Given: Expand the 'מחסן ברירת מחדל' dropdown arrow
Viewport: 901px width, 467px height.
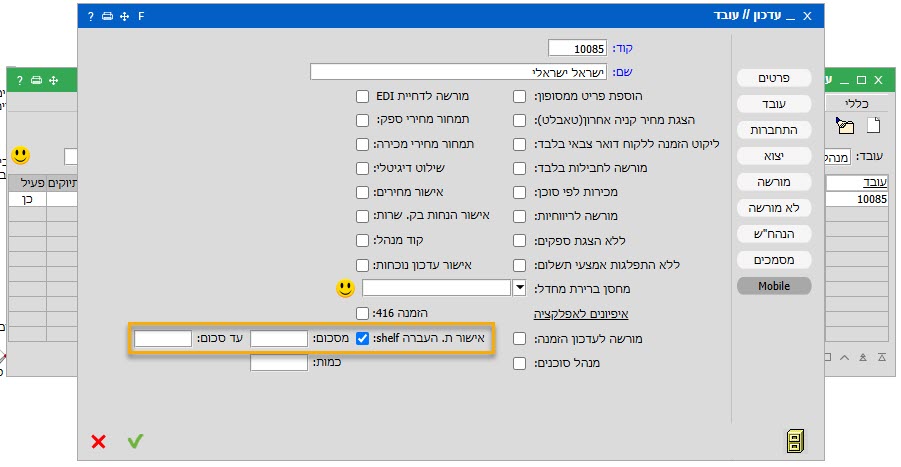Looking at the screenshot, I should 519,288.
